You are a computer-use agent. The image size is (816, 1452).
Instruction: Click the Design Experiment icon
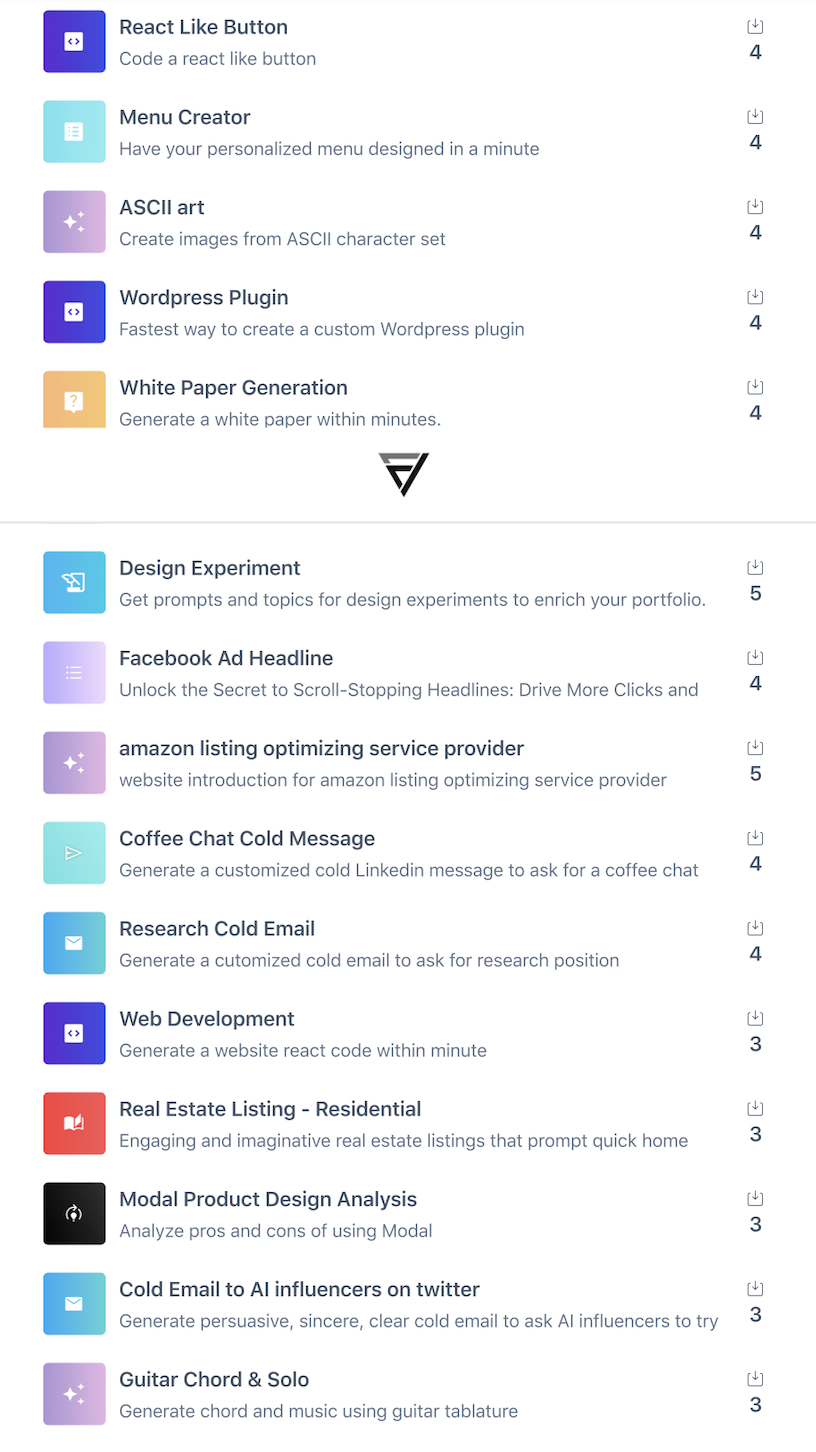74,582
